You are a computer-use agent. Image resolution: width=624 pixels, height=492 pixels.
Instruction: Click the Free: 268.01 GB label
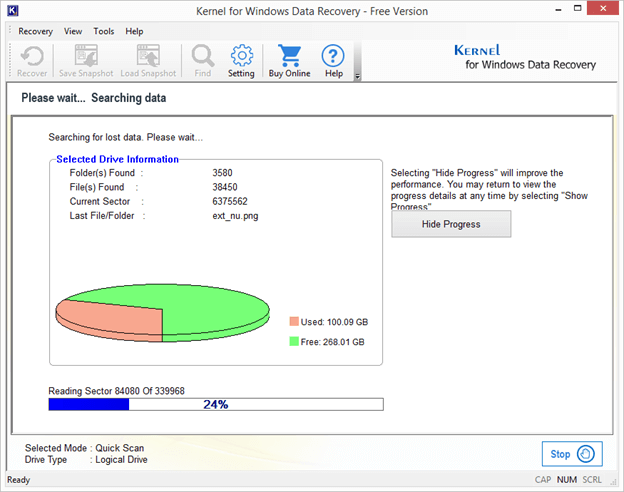pyautogui.click(x=332, y=342)
